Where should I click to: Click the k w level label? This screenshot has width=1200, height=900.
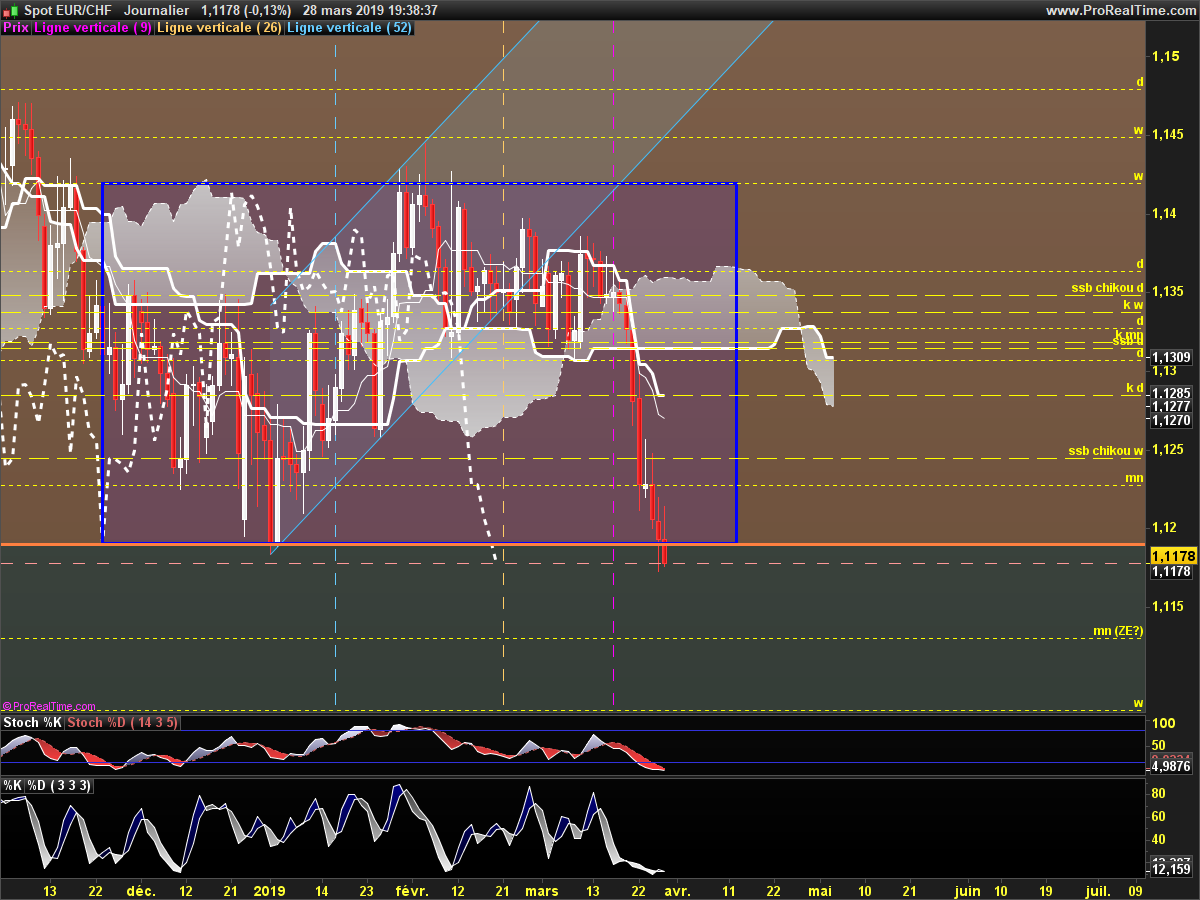1133,305
